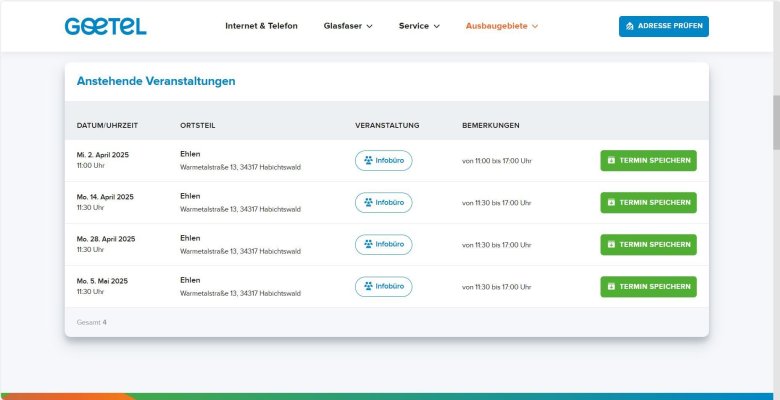Click the page vertical scrollbar thumb
This screenshot has width=780, height=400.
[776, 122]
